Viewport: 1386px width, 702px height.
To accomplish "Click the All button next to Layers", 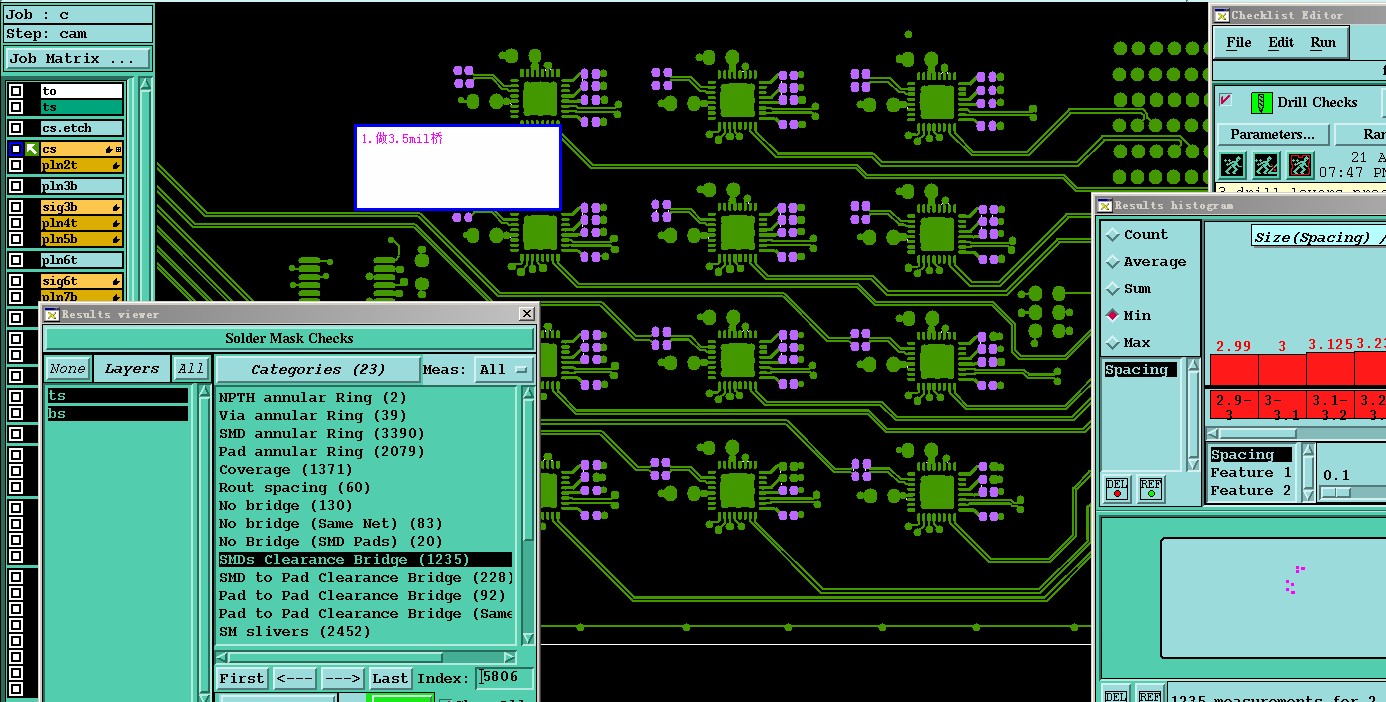I will (191, 369).
